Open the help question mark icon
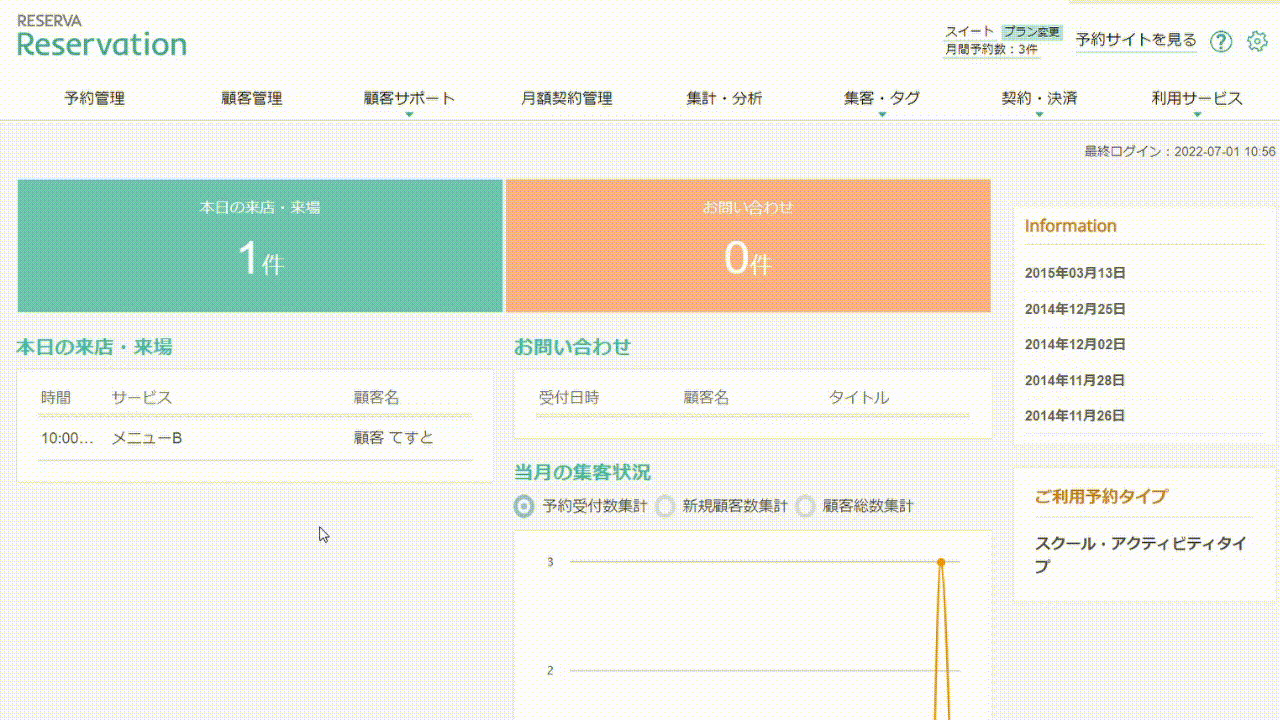This screenshot has width=1280, height=720. point(1221,41)
